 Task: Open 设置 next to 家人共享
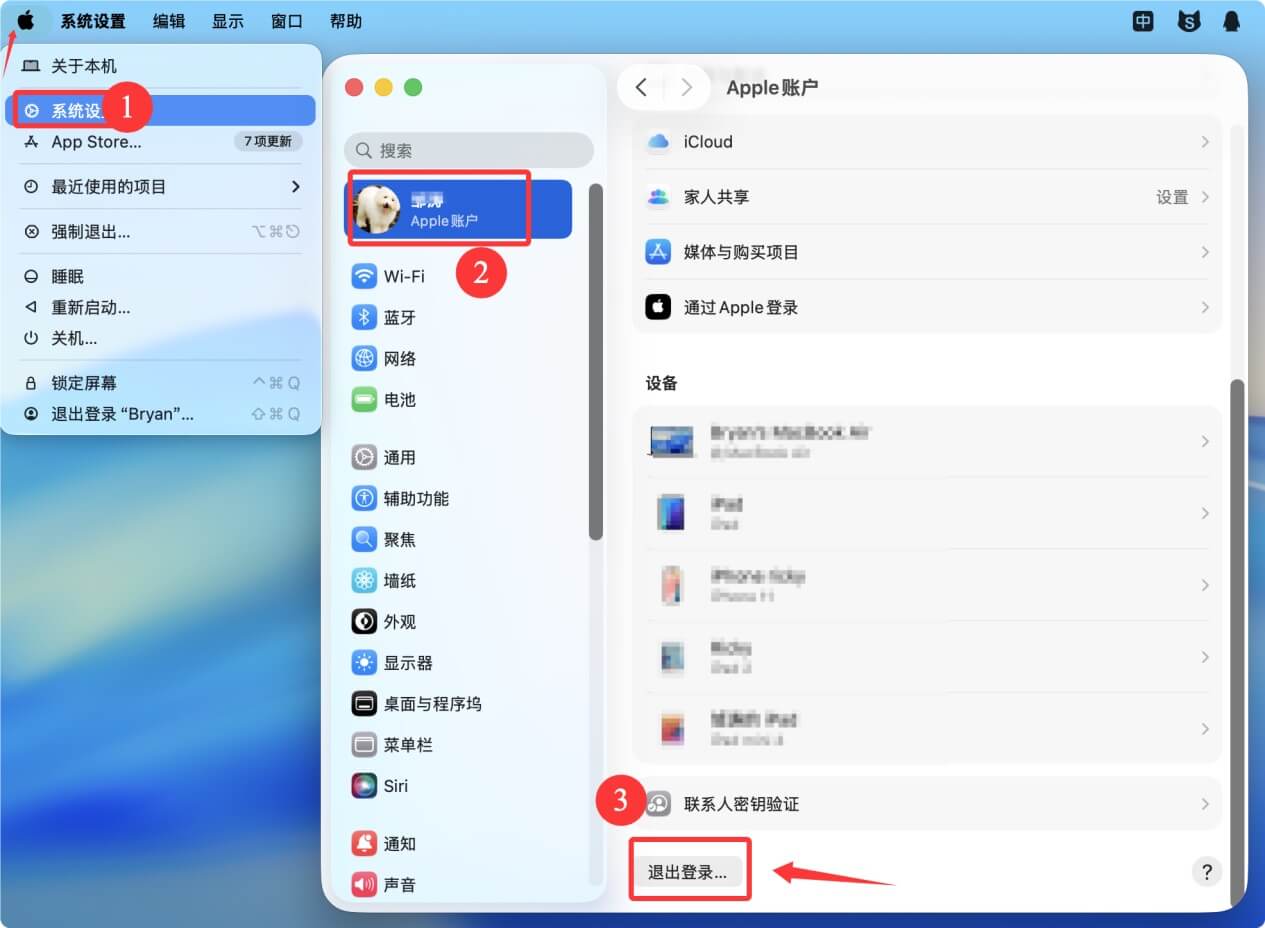1171,197
